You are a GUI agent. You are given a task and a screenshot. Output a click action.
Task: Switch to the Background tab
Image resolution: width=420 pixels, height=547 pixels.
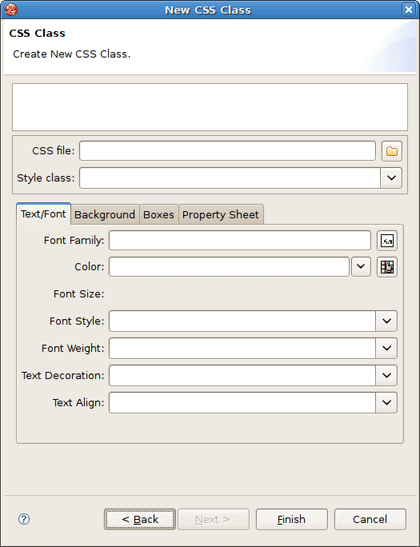tap(105, 215)
